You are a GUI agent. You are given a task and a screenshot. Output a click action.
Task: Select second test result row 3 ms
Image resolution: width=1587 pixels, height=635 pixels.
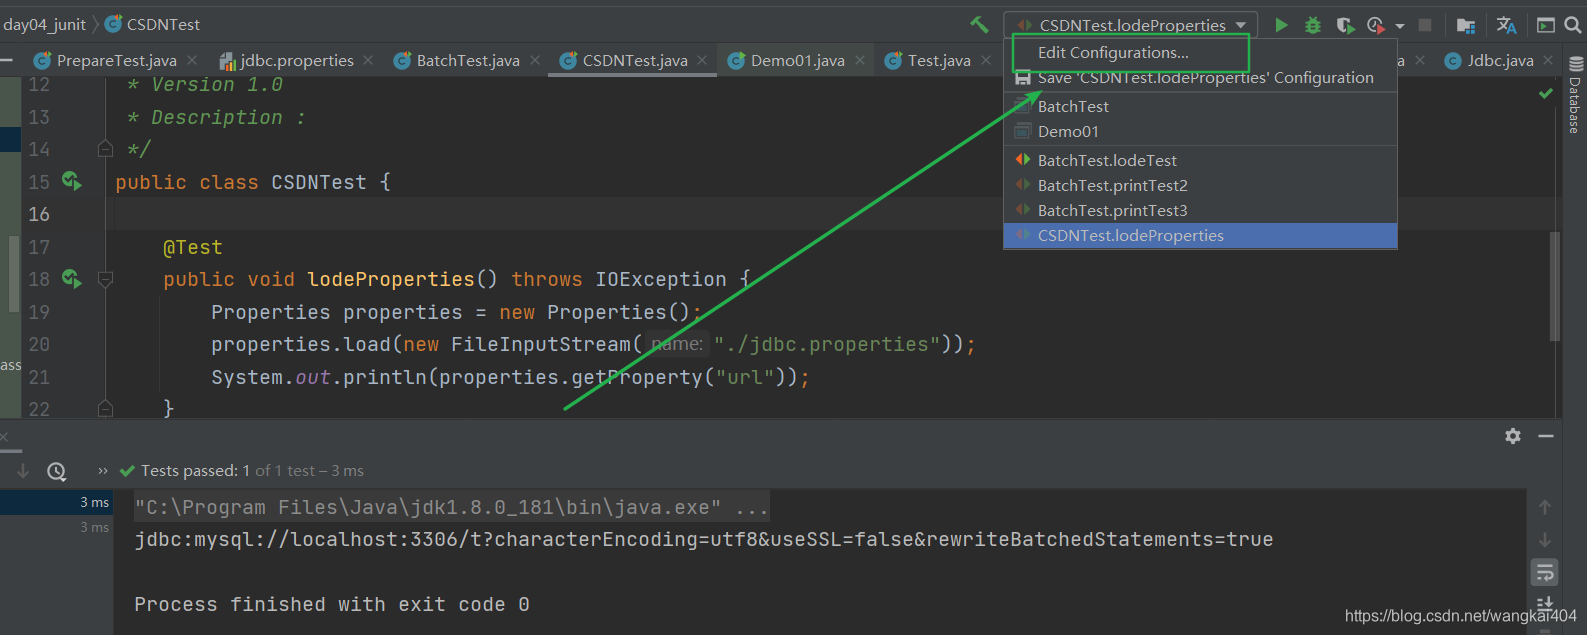[56, 527]
